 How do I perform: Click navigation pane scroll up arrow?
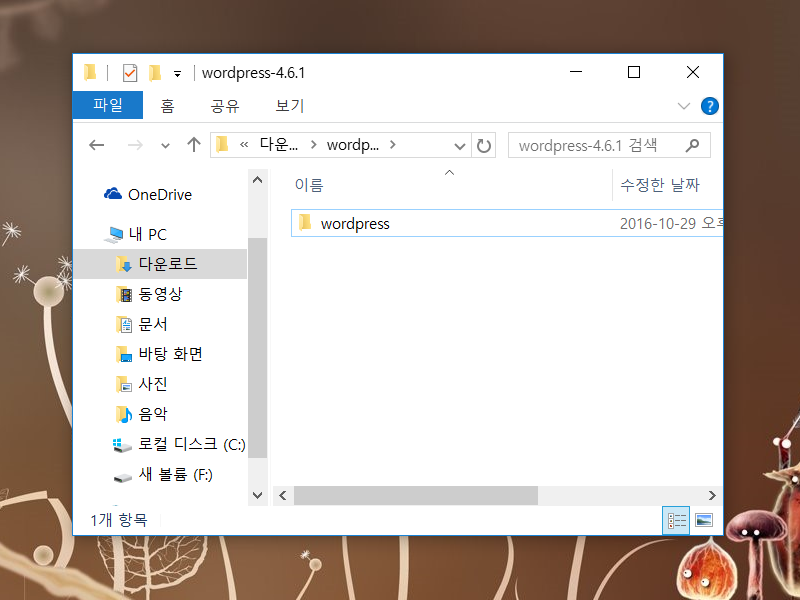pos(258,180)
